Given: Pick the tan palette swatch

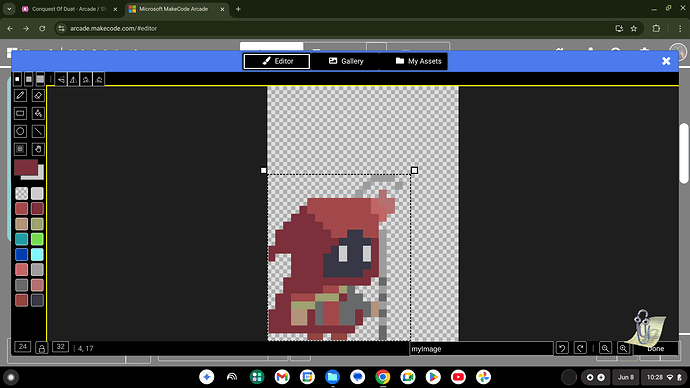Looking at the screenshot, I should [22, 224].
